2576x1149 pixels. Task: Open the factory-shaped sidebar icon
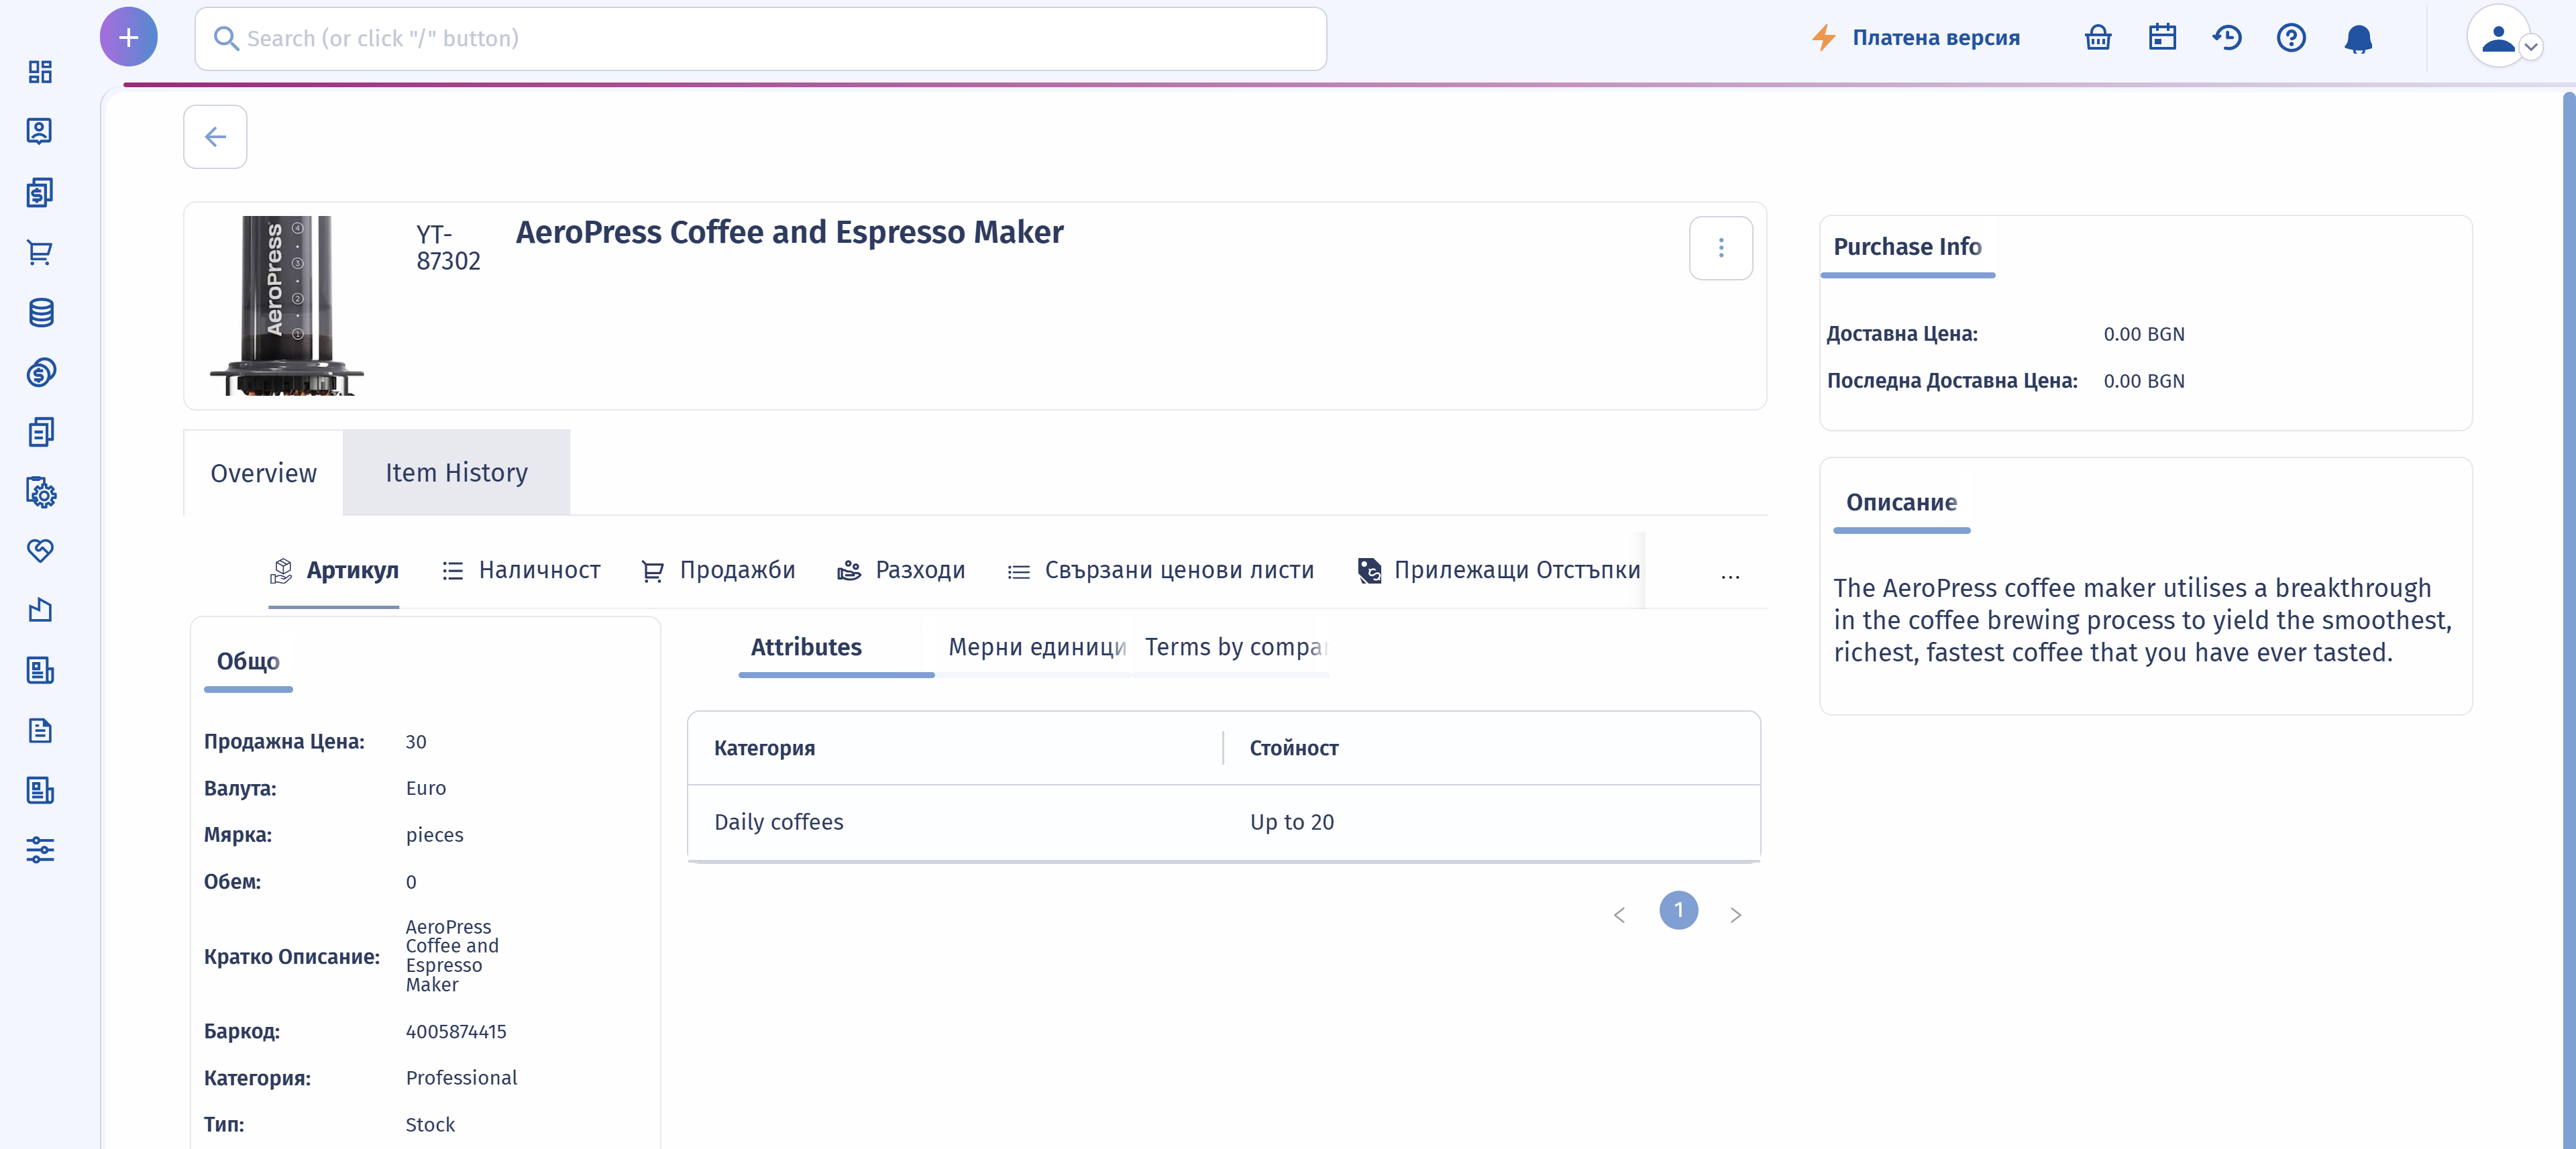(x=40, y=610)
